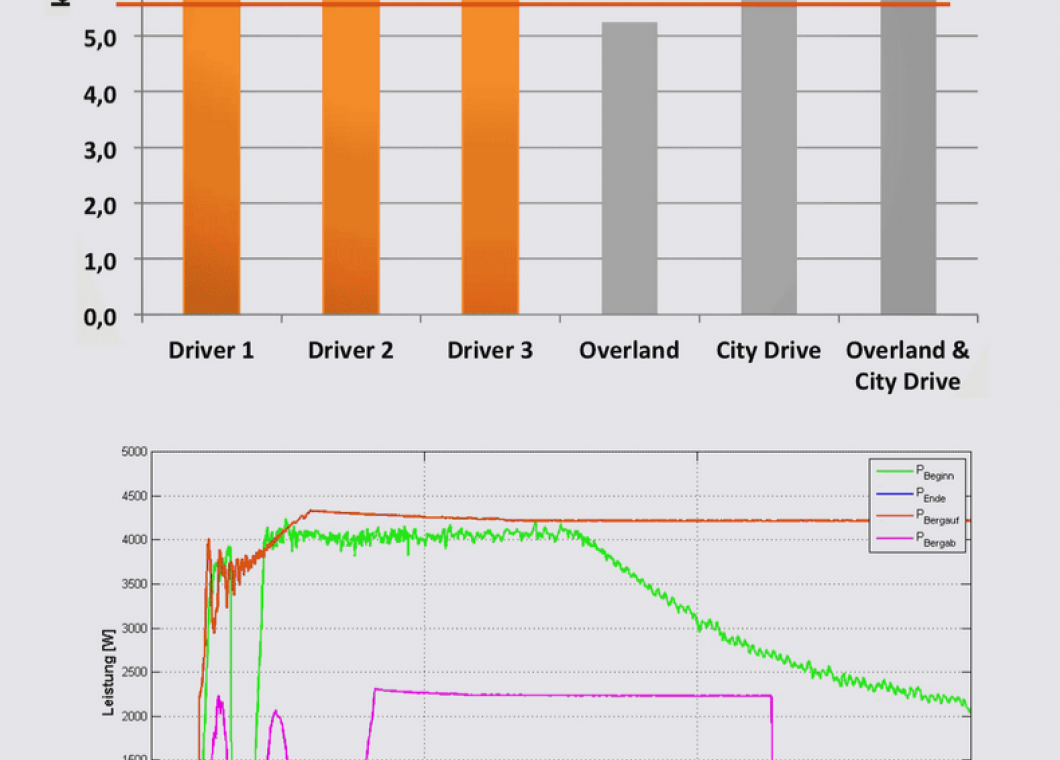This screenshot has height=760, width=1060.
Task: Select the "4,0" y-axis value
Action: tap(100, 95)
